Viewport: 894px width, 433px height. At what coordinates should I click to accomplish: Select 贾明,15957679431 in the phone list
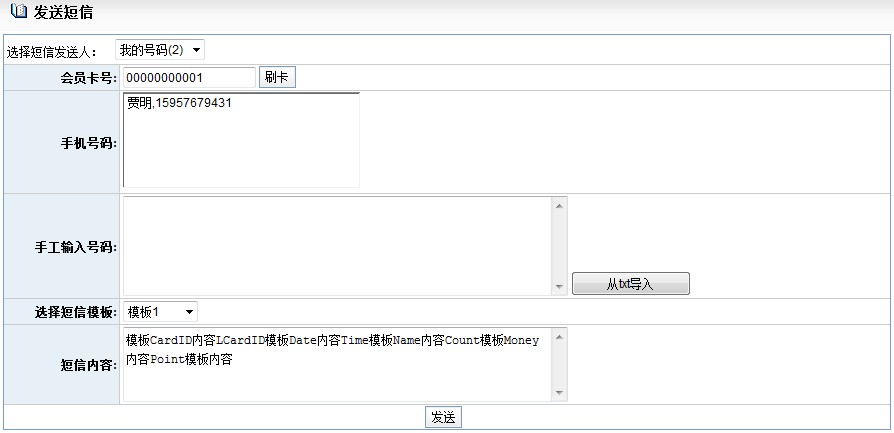click(180, 103)
